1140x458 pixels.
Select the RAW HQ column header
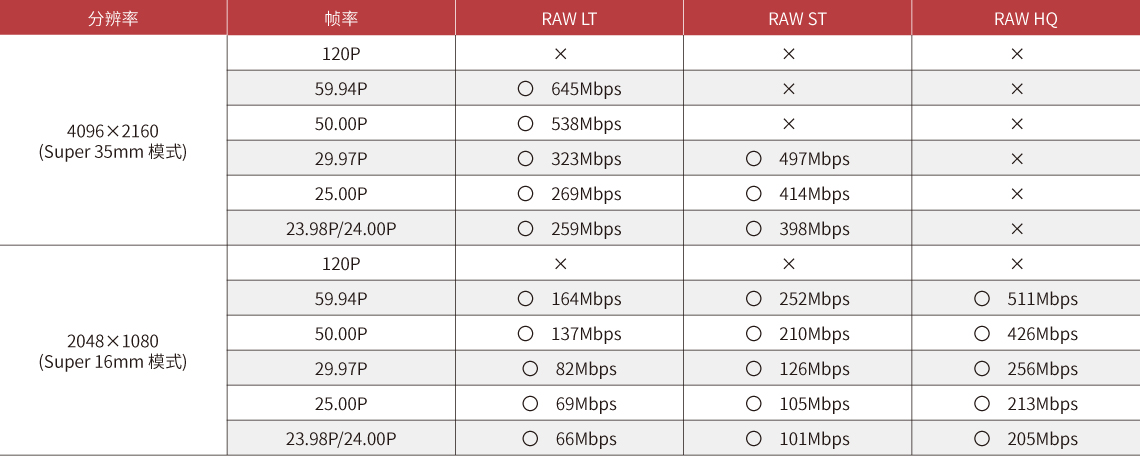click(x=1026, y=19)
